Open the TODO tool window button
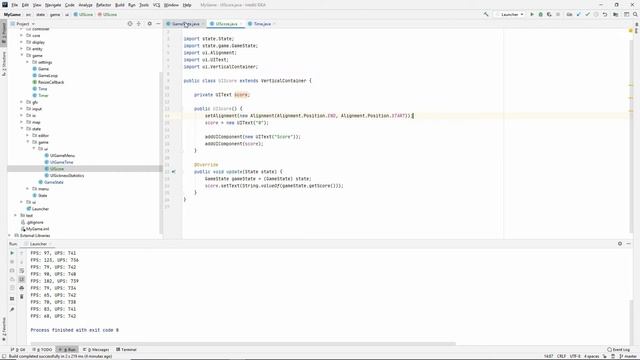This screenshot has width=640, height=360. click(42, 349)
